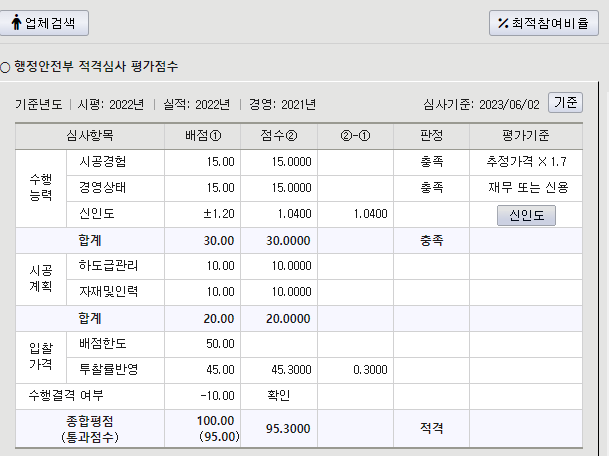Screen dimensions: 609x456
Task: Click the 100.00 (95.00) passing score cell
Action: click(x=203, y=429)
